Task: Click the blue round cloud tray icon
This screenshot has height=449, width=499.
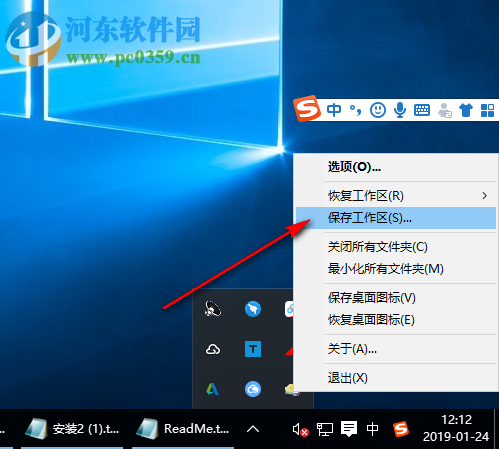Action: point(253,389)
